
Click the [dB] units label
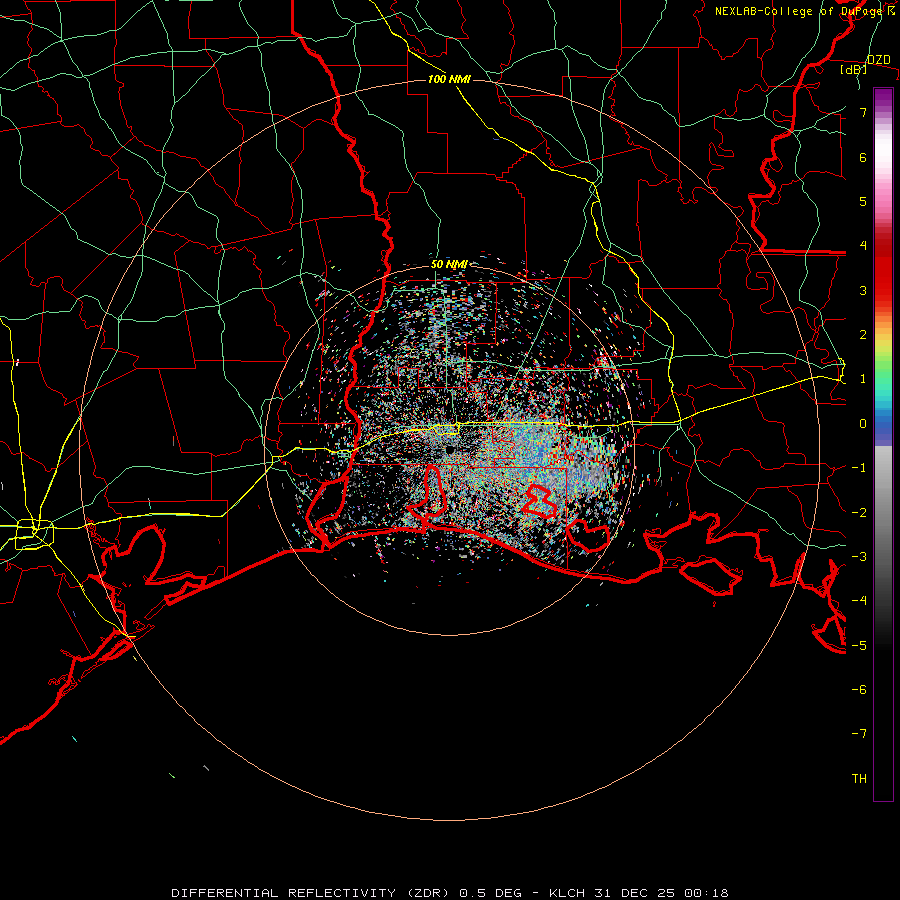pyautogui.click(x=854, y=70)
